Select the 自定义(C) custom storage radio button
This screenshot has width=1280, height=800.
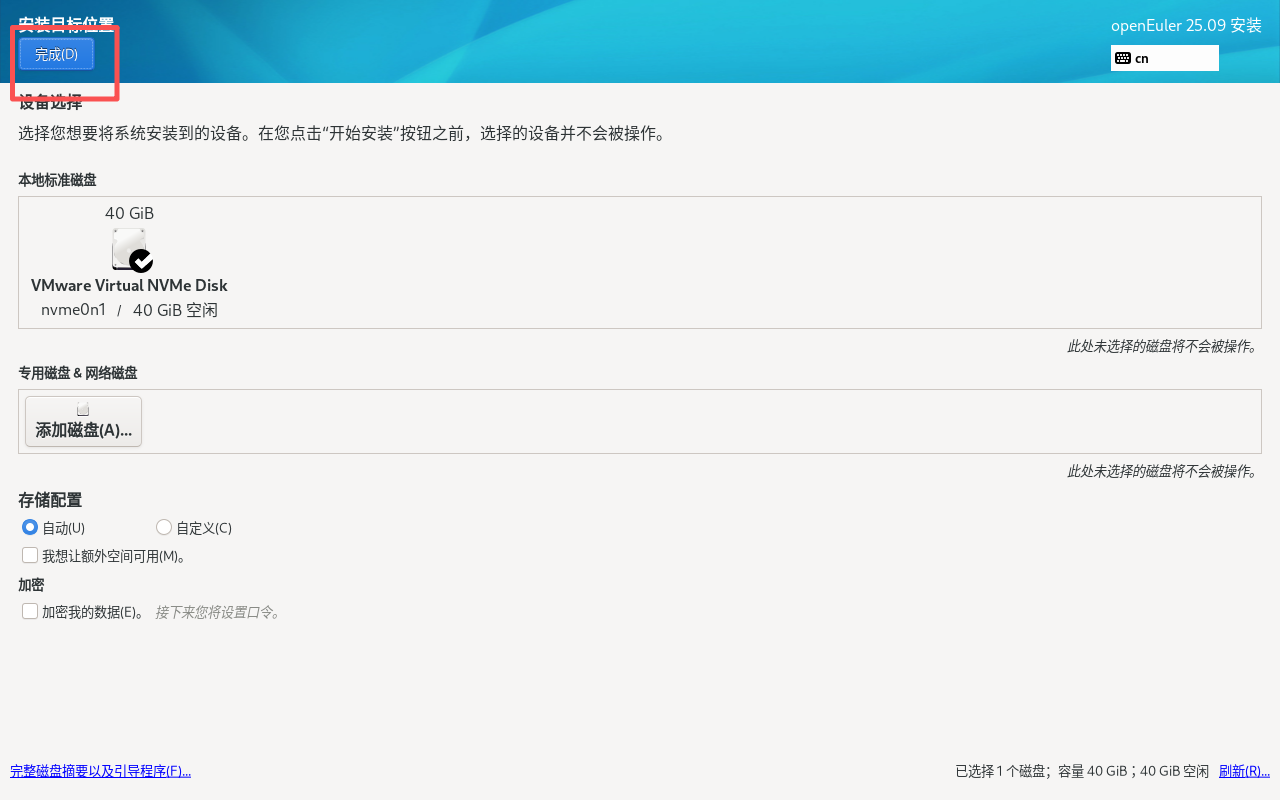[164, 527]
